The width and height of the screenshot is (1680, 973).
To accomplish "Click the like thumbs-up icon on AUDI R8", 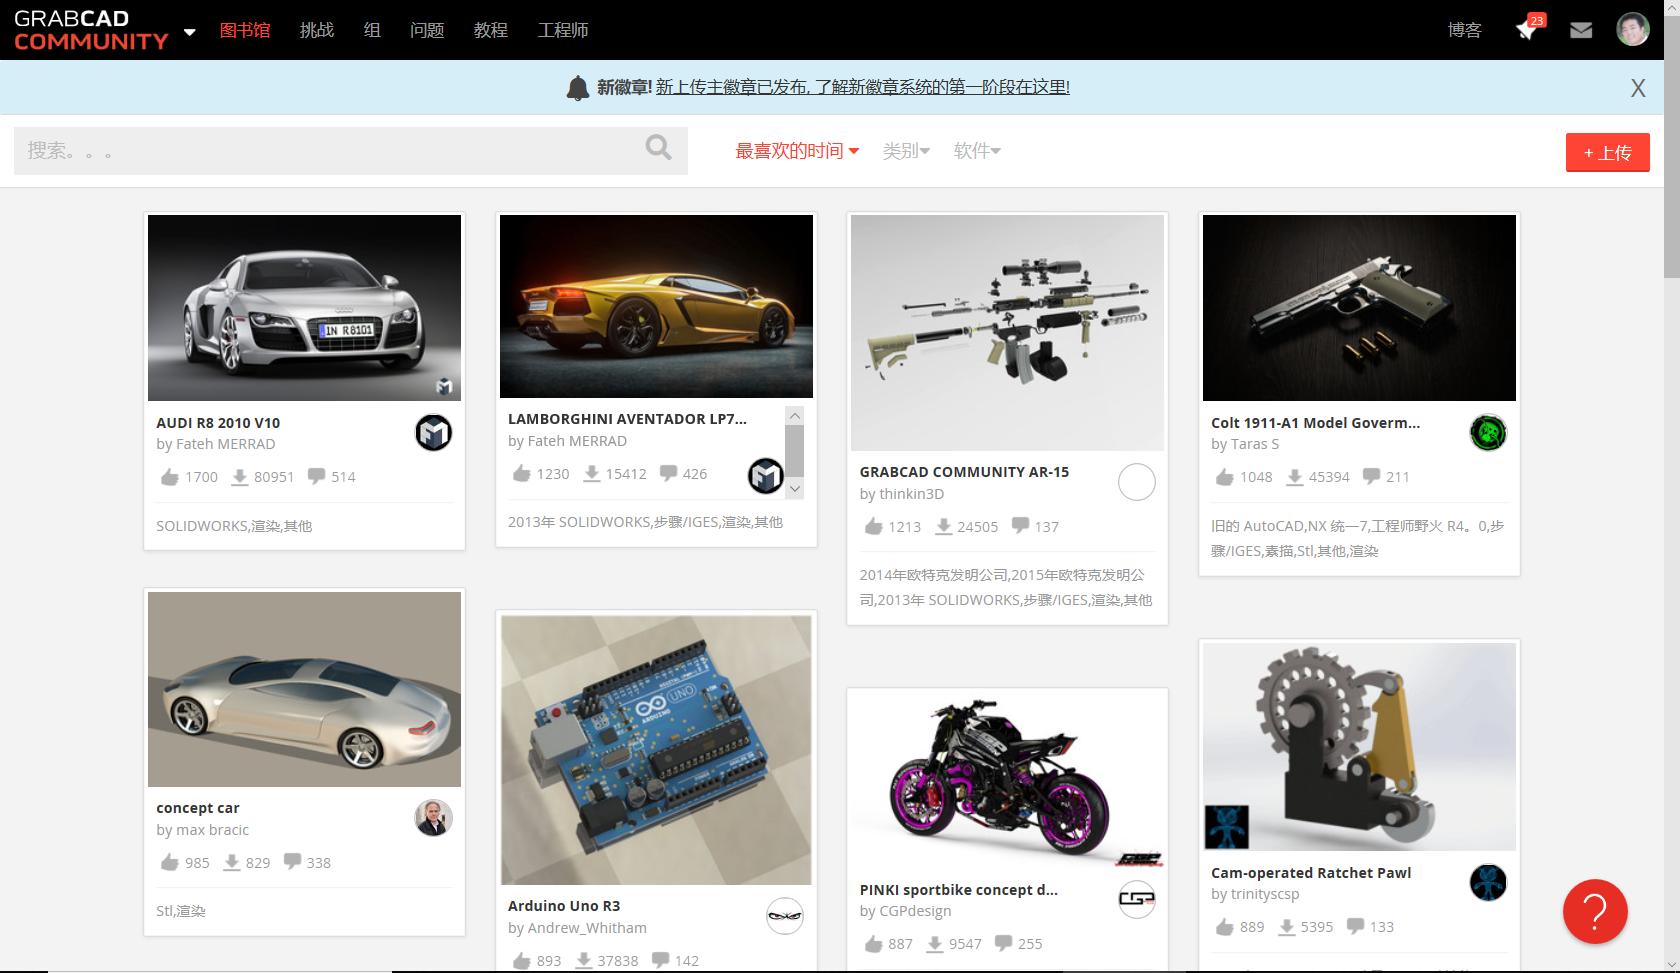I will click(x=169, y=477).
